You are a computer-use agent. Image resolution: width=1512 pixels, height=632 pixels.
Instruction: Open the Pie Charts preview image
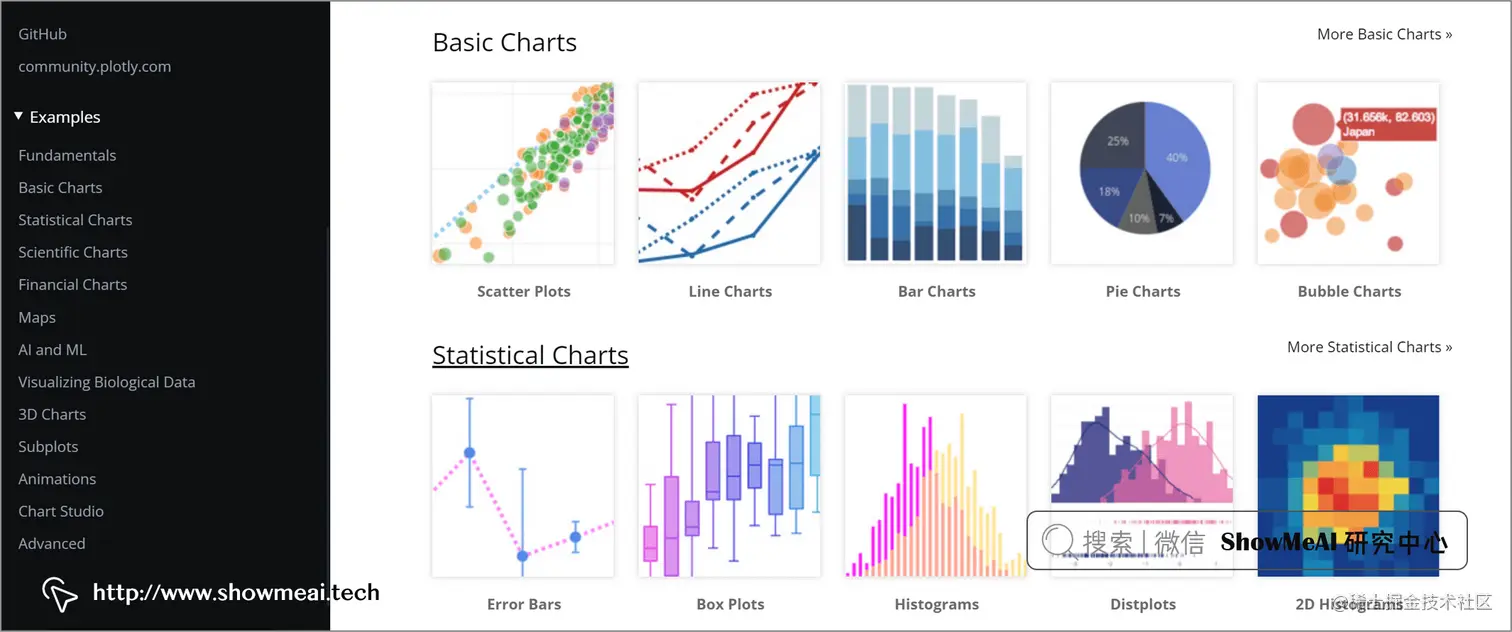[x=1142, y=173]
